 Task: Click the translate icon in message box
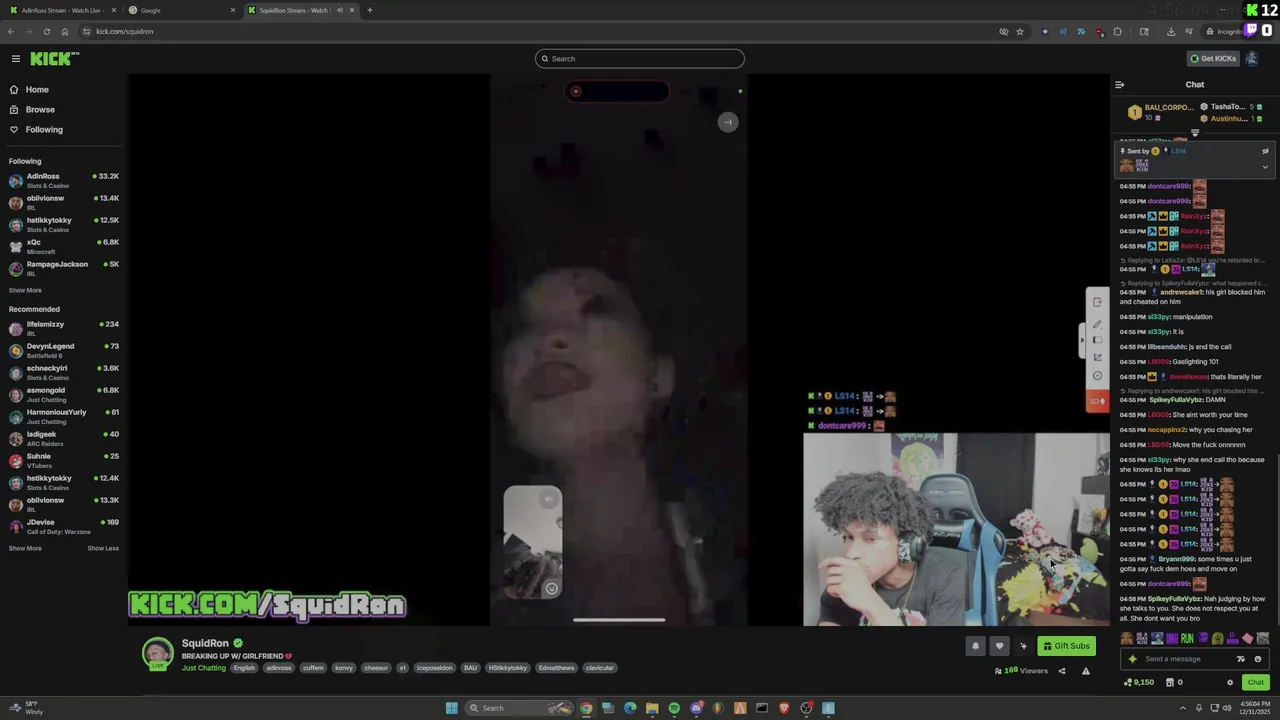(1241, 659)
